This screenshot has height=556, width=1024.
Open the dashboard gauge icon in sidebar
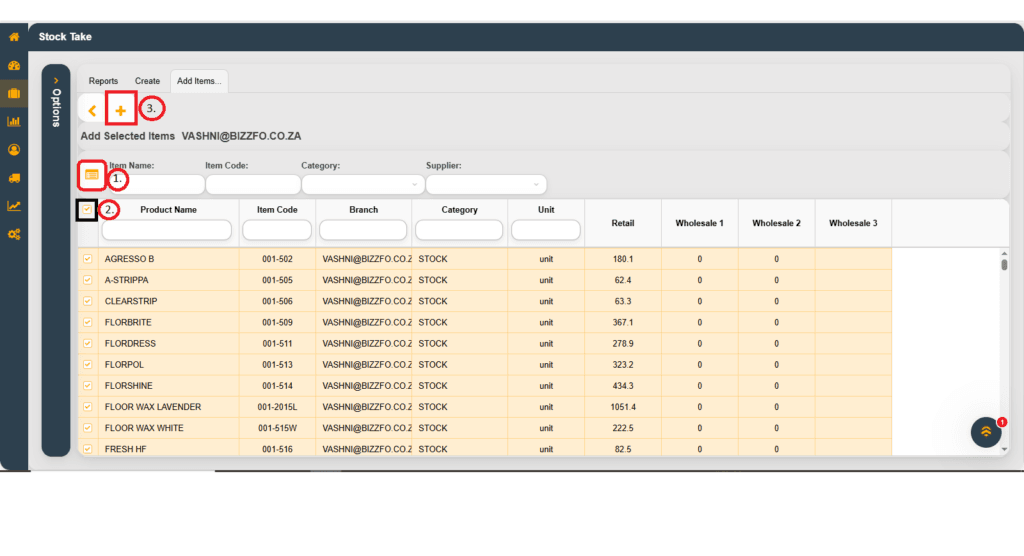(14, 65)
